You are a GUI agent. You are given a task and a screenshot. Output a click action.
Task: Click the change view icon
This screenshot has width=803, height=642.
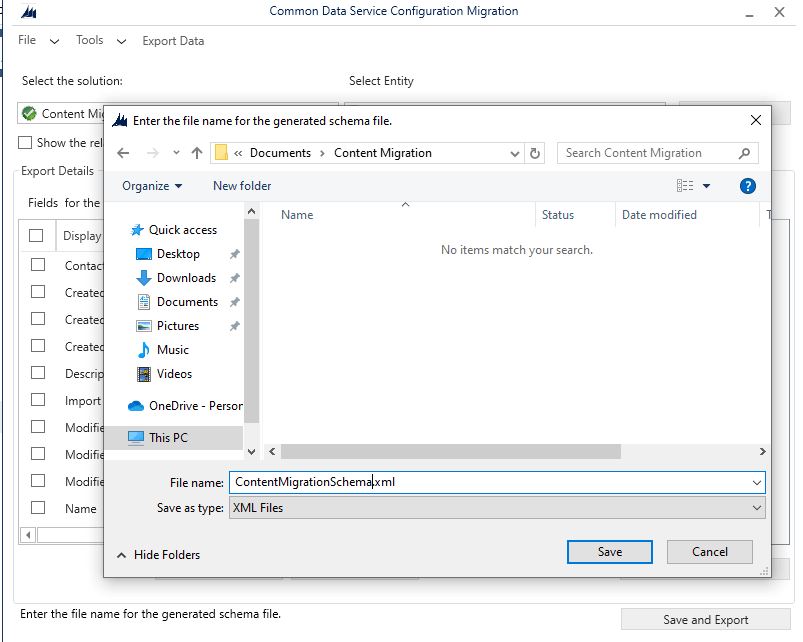685,185
